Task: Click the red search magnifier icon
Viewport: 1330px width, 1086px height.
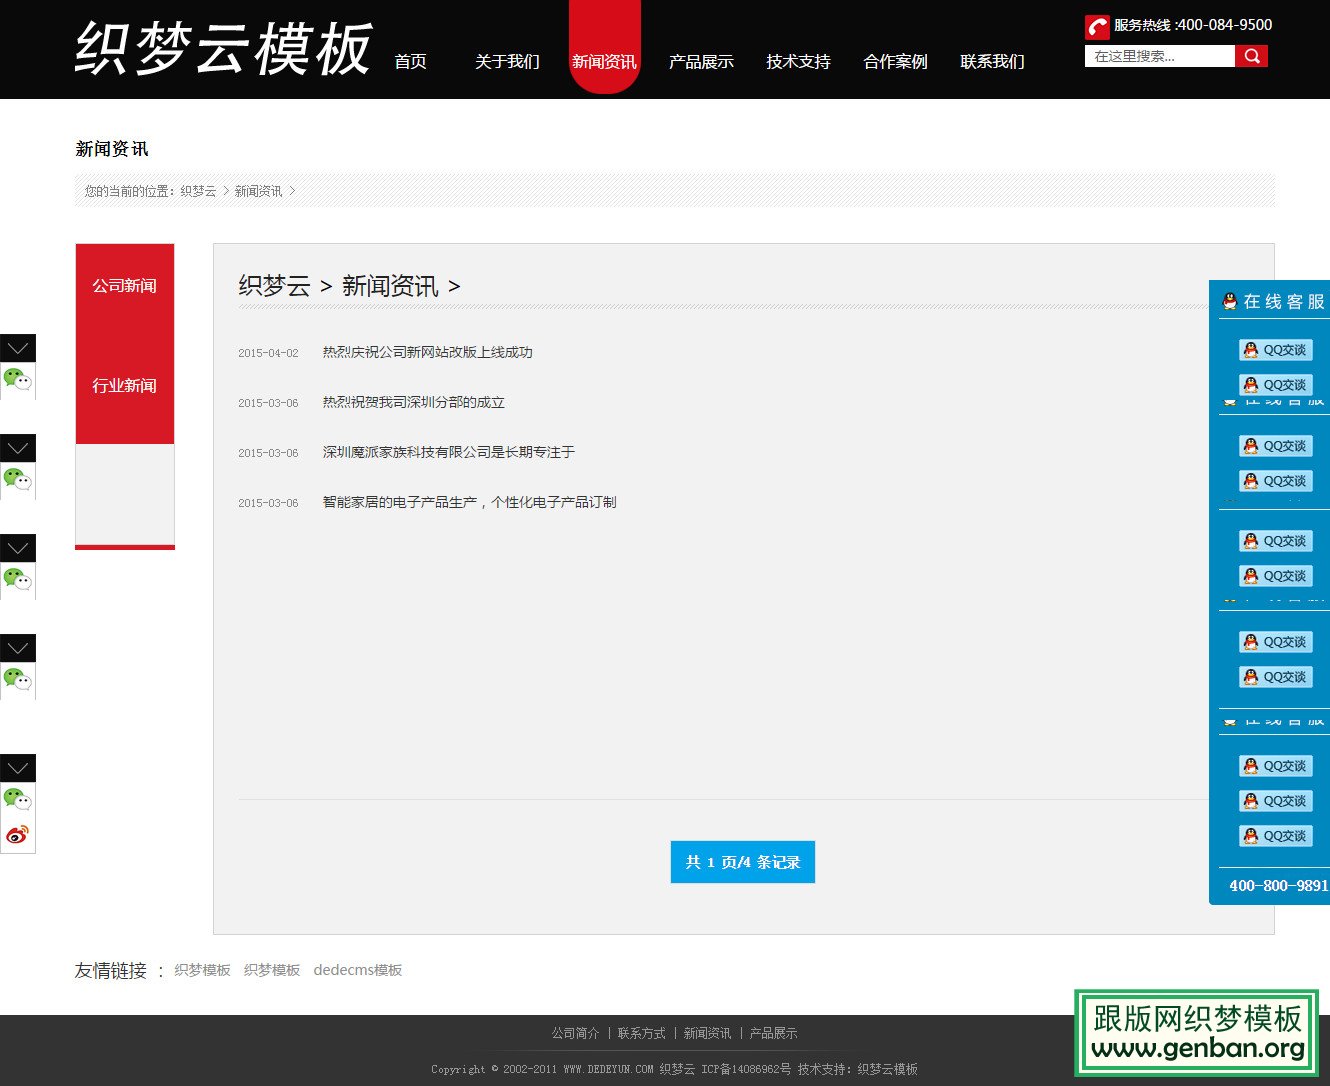Action: pyautogui.click(x=1253, y=56)
